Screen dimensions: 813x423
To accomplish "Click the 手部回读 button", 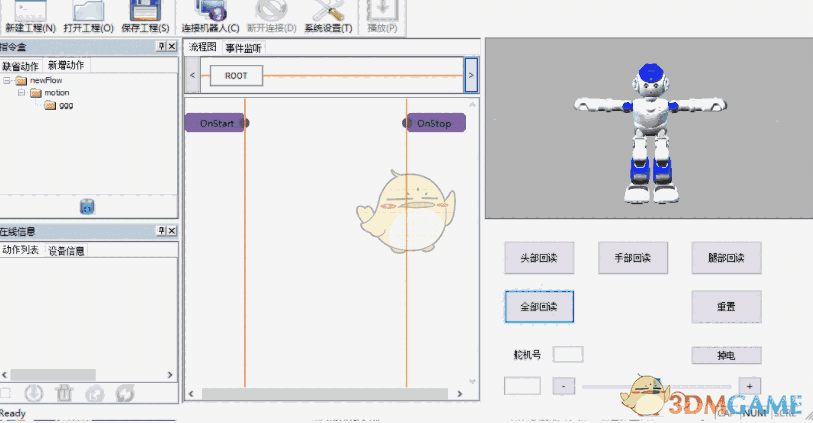I will [x=633, y=258].
